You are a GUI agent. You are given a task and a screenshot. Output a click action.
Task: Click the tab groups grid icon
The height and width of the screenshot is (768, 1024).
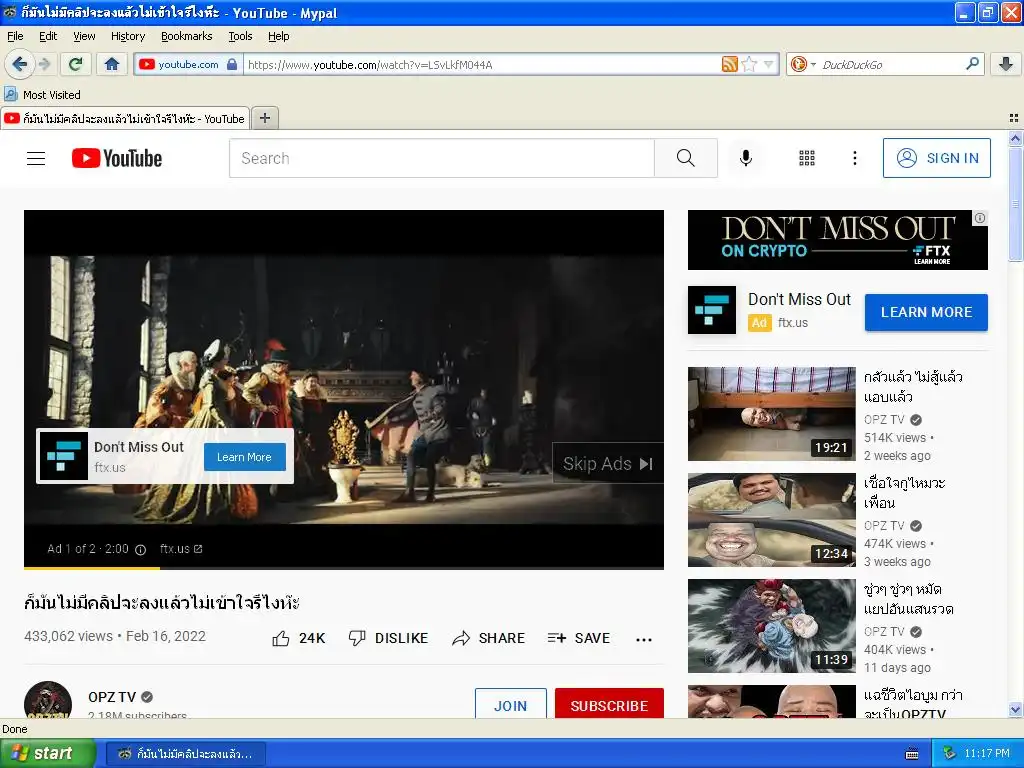pyautogui.click(x=1014, y=118)
